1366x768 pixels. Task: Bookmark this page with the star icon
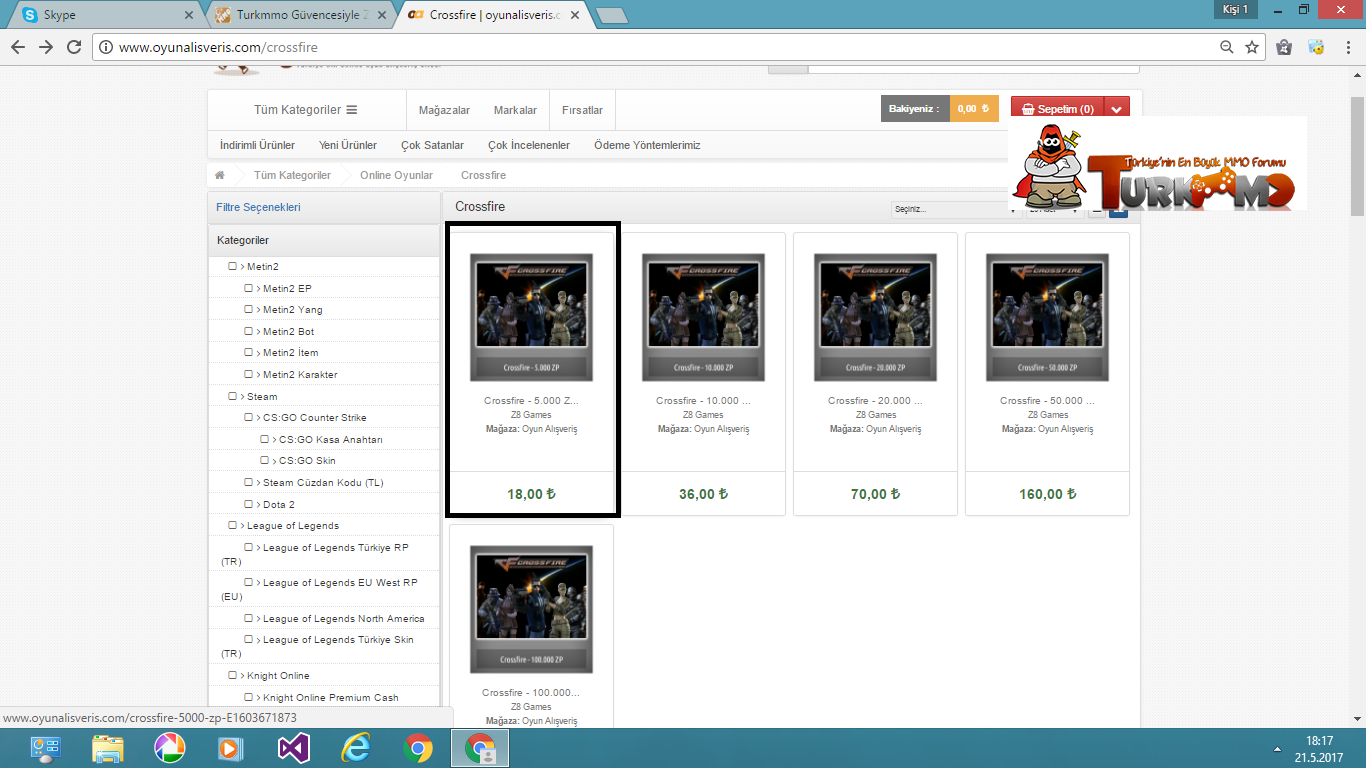pyautogui.click(x=1252, y=47)
